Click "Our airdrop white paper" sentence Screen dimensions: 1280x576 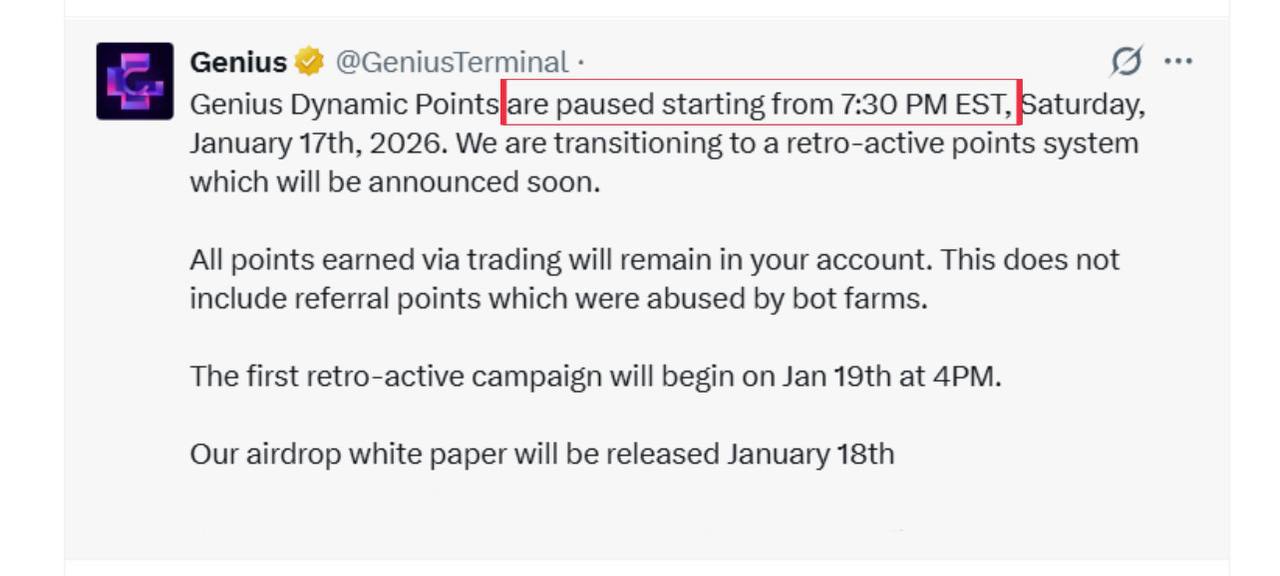pyautogui.click(x=350, y=454)
